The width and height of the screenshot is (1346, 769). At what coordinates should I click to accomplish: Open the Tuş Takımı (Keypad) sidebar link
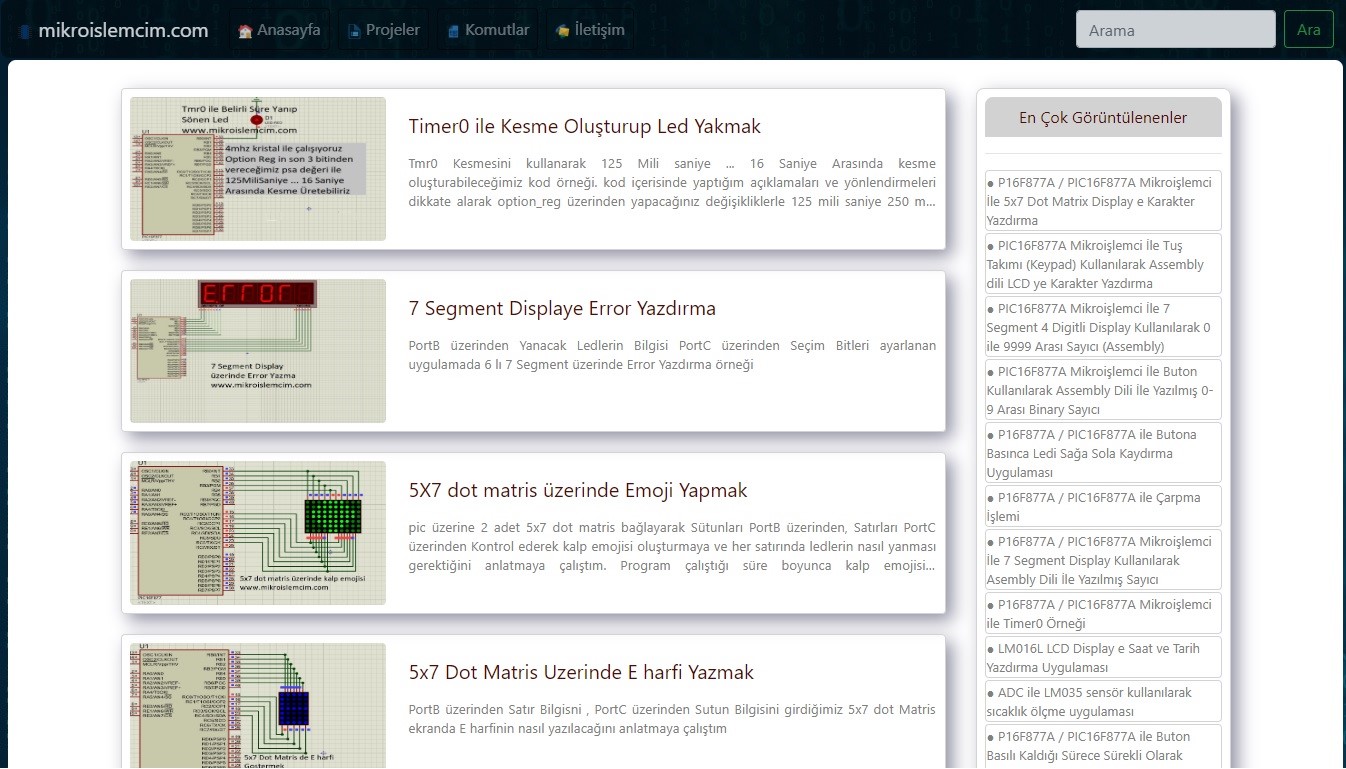tap(1102, 265)
